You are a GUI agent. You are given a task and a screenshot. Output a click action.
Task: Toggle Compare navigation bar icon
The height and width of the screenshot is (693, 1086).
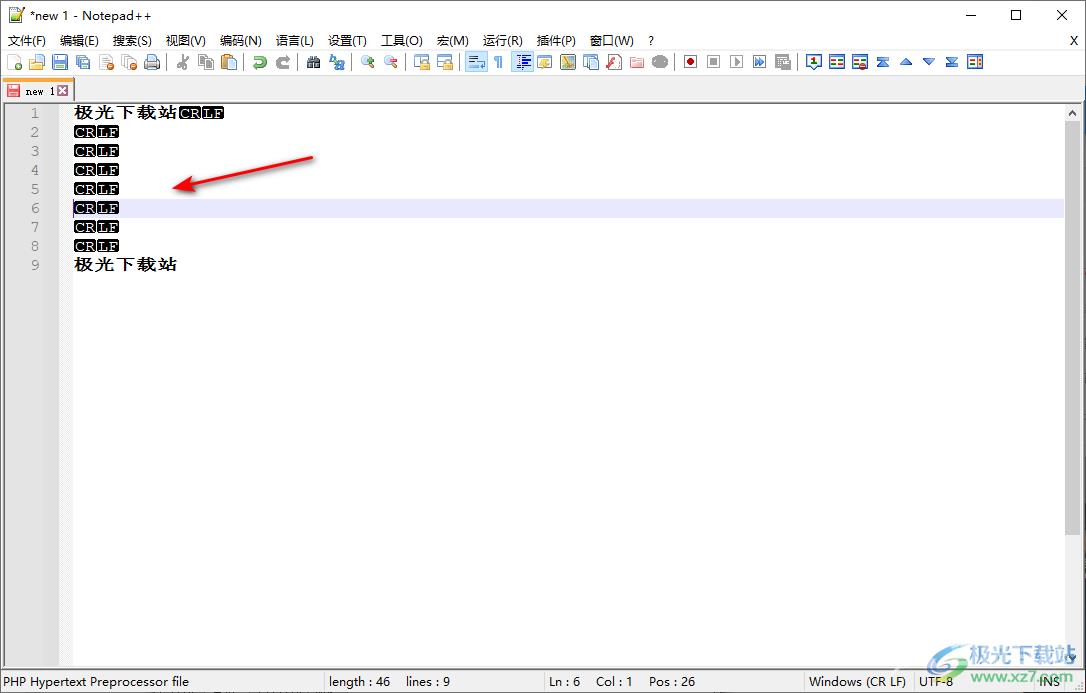pyautogui.click(x=975, y=62)
